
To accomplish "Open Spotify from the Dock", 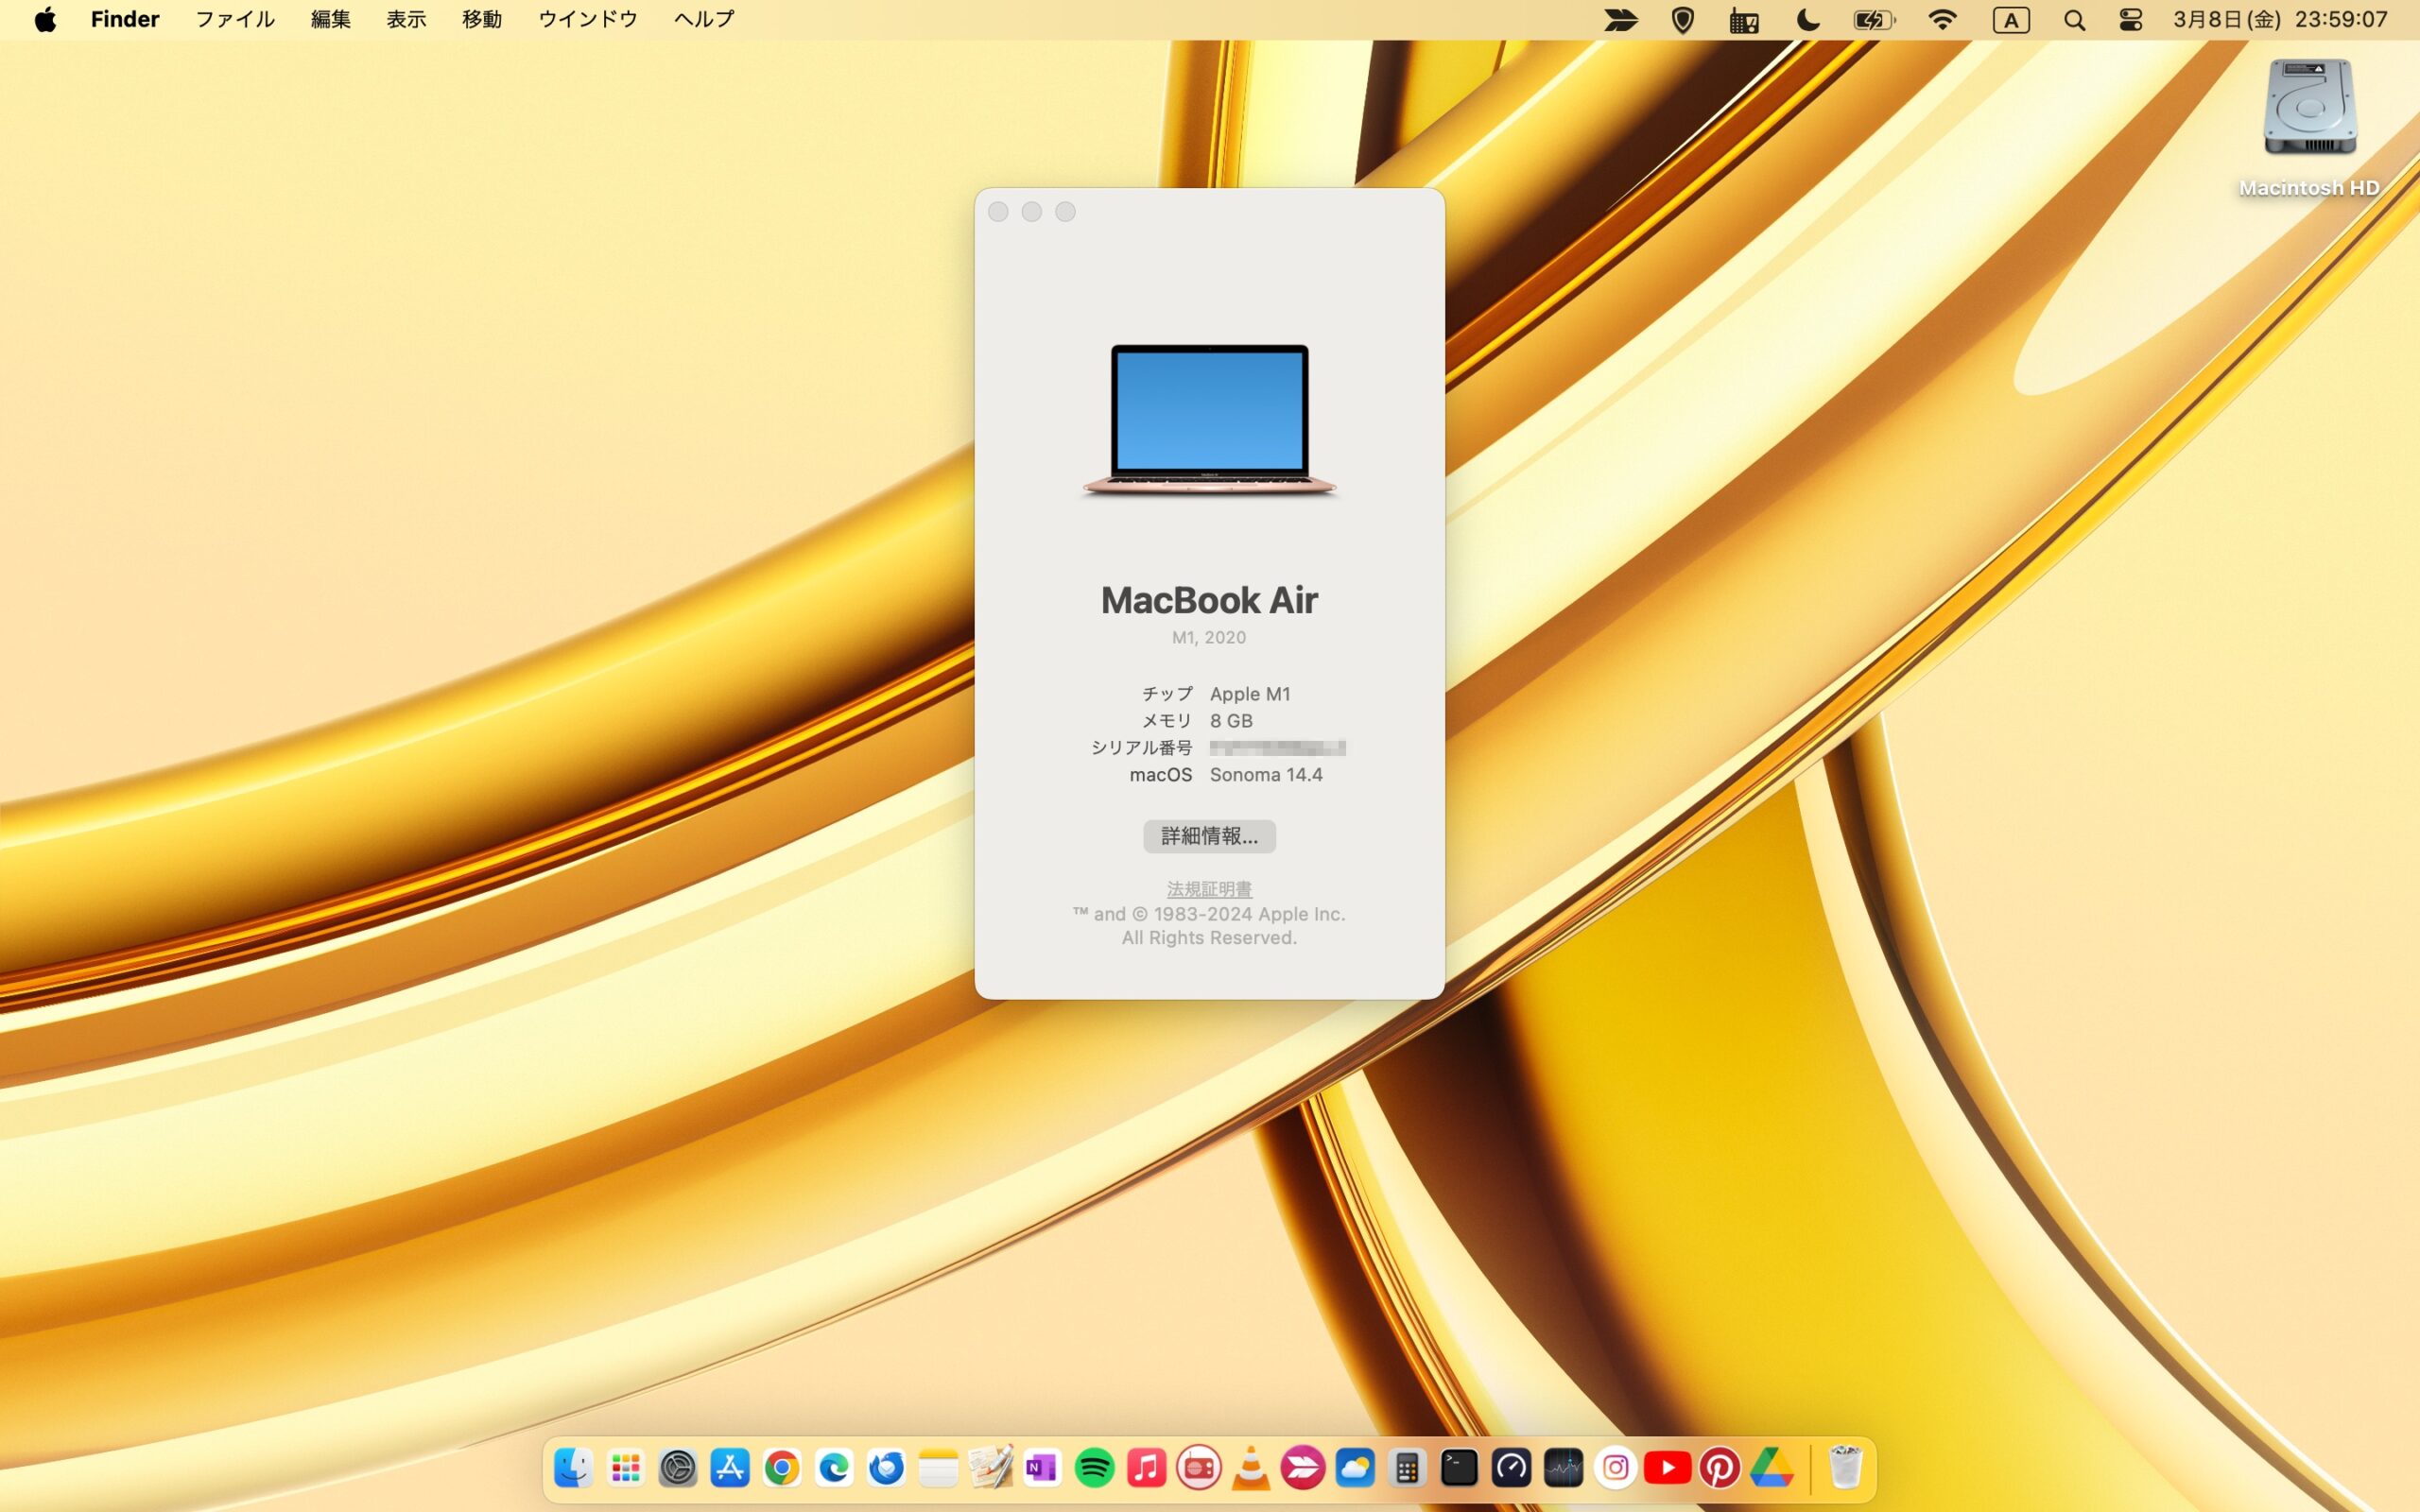I will (x=1095, y=1468).
